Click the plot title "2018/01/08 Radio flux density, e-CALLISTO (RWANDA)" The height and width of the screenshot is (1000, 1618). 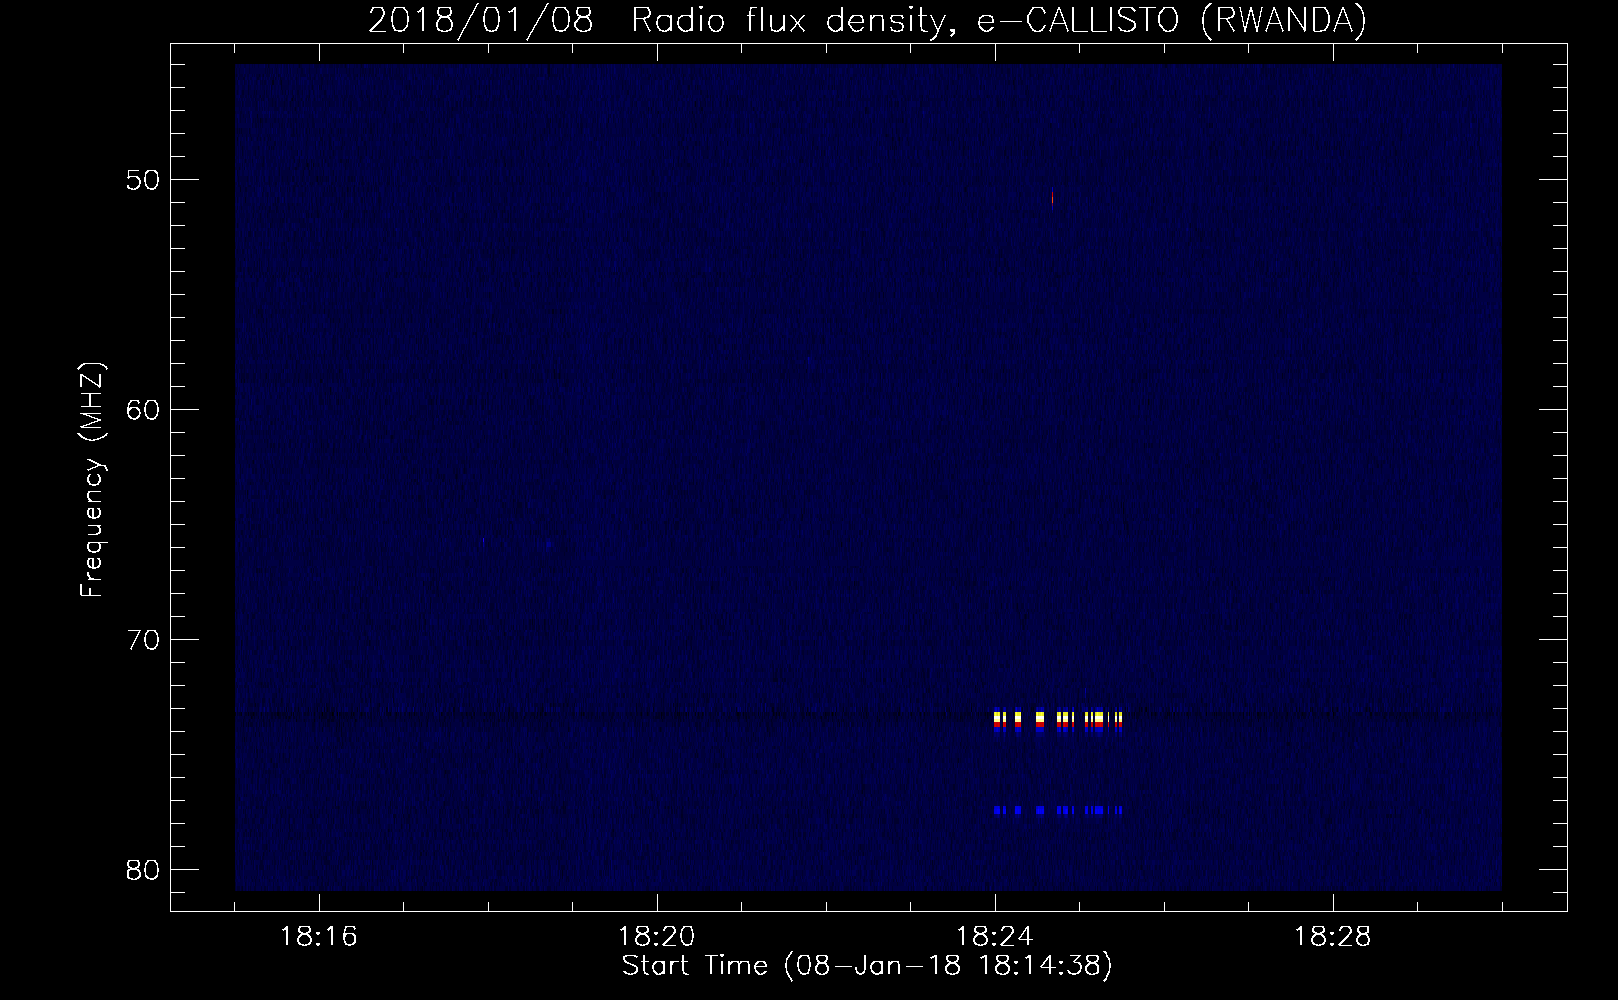(867, 20)
